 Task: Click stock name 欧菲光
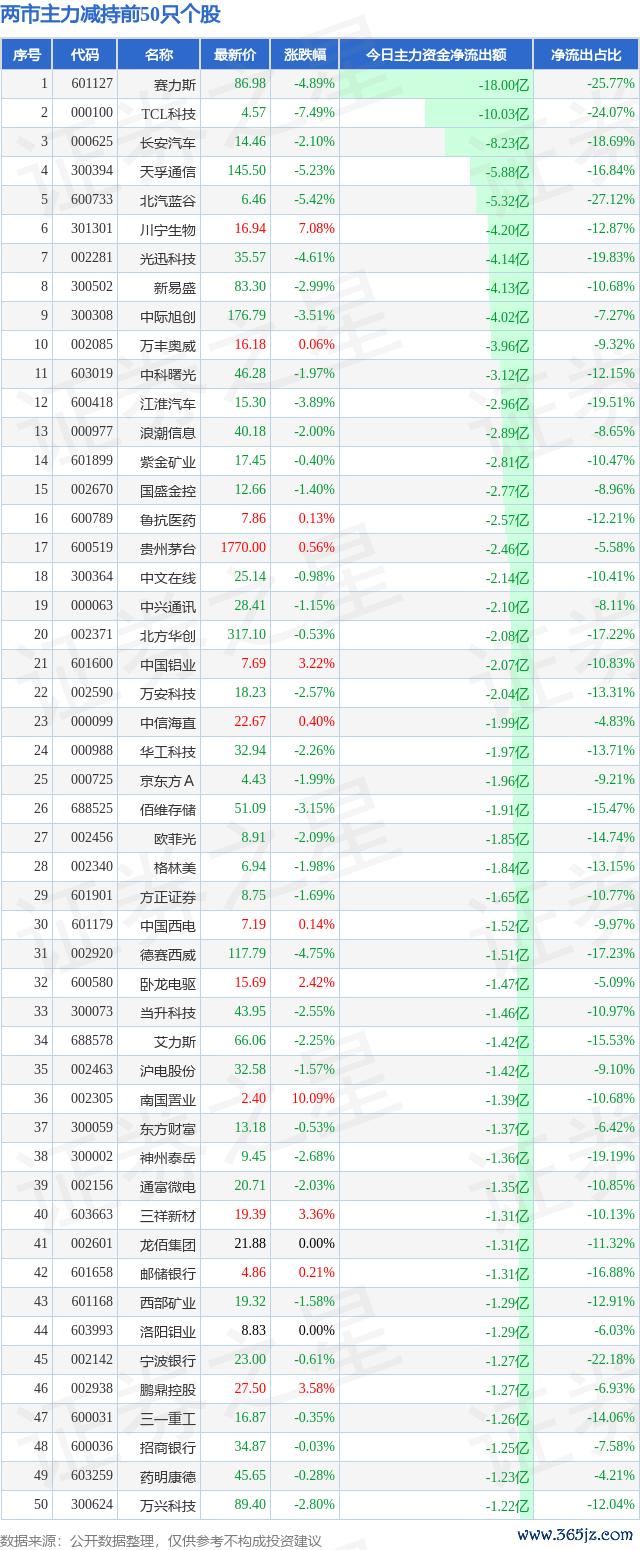pos(175,838)
